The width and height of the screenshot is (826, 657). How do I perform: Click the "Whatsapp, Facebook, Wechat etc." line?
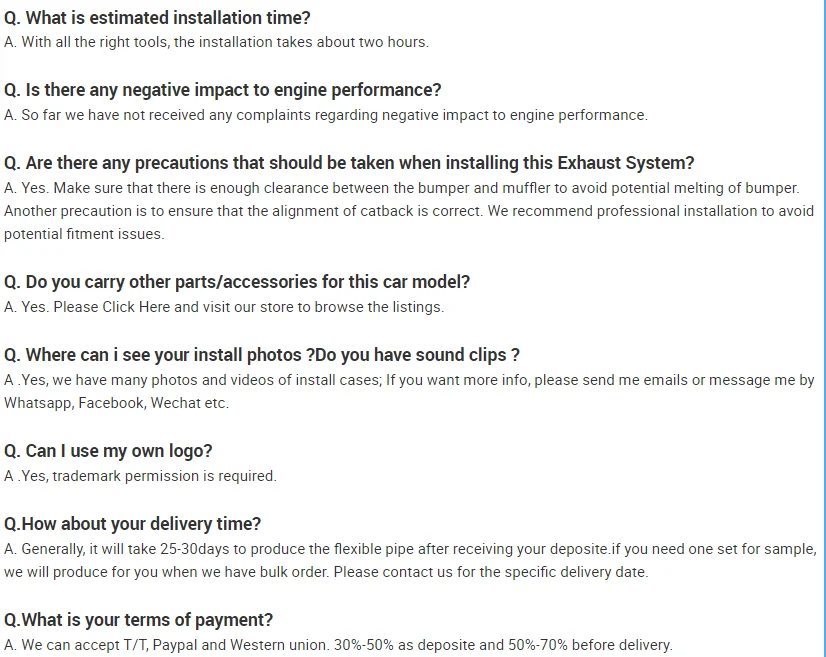(x=116, y=403)
